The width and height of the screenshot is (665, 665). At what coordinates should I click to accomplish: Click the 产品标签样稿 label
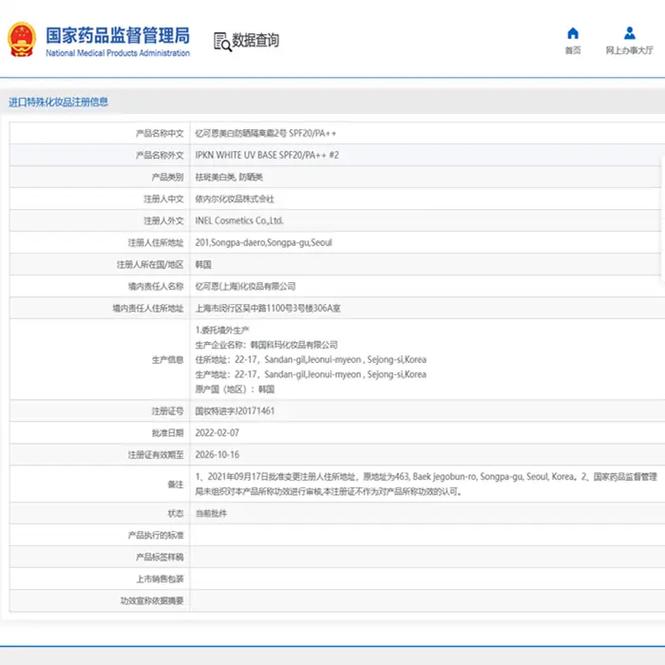tap(159, 557)
